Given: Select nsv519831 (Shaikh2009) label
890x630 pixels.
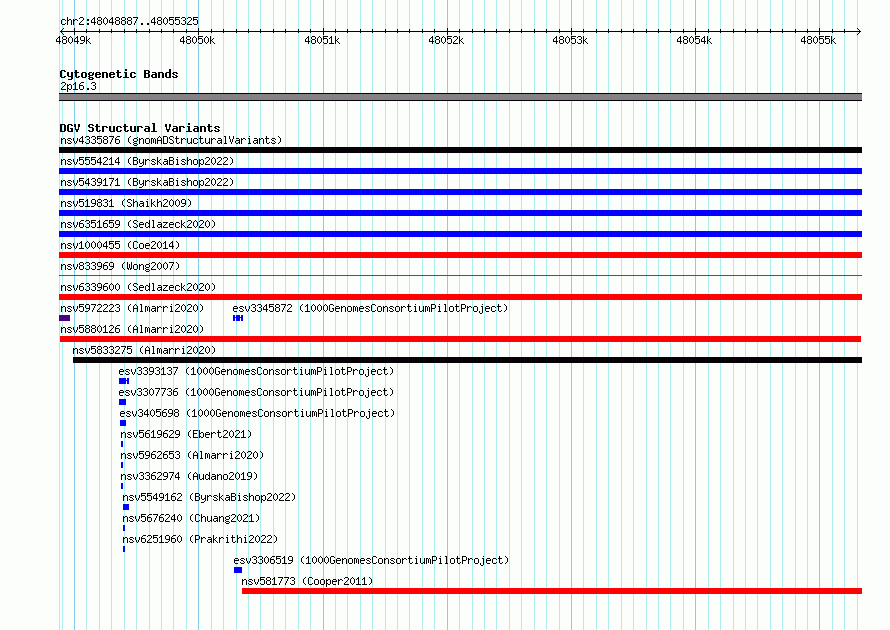Looking at the screenshot, I should [x=126, y=203].
